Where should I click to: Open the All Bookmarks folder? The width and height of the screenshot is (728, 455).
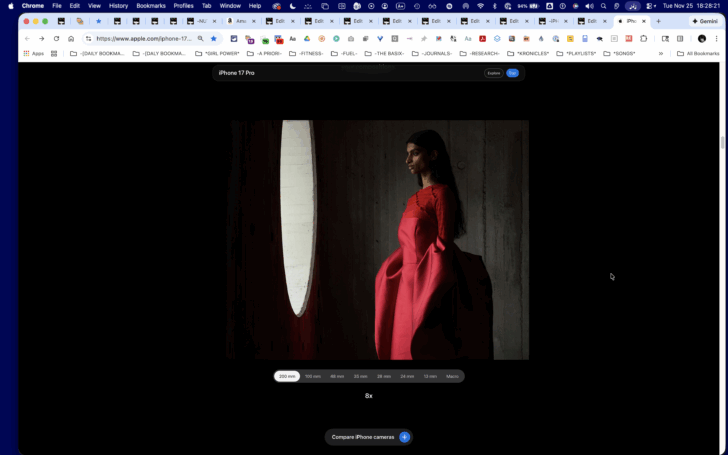tap(698, 54)
